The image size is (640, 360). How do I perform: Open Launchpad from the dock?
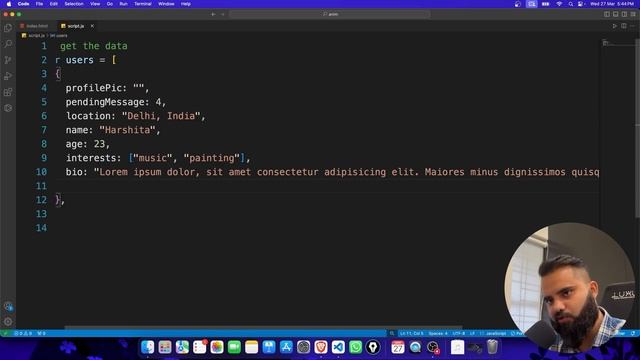coord(165,347)
